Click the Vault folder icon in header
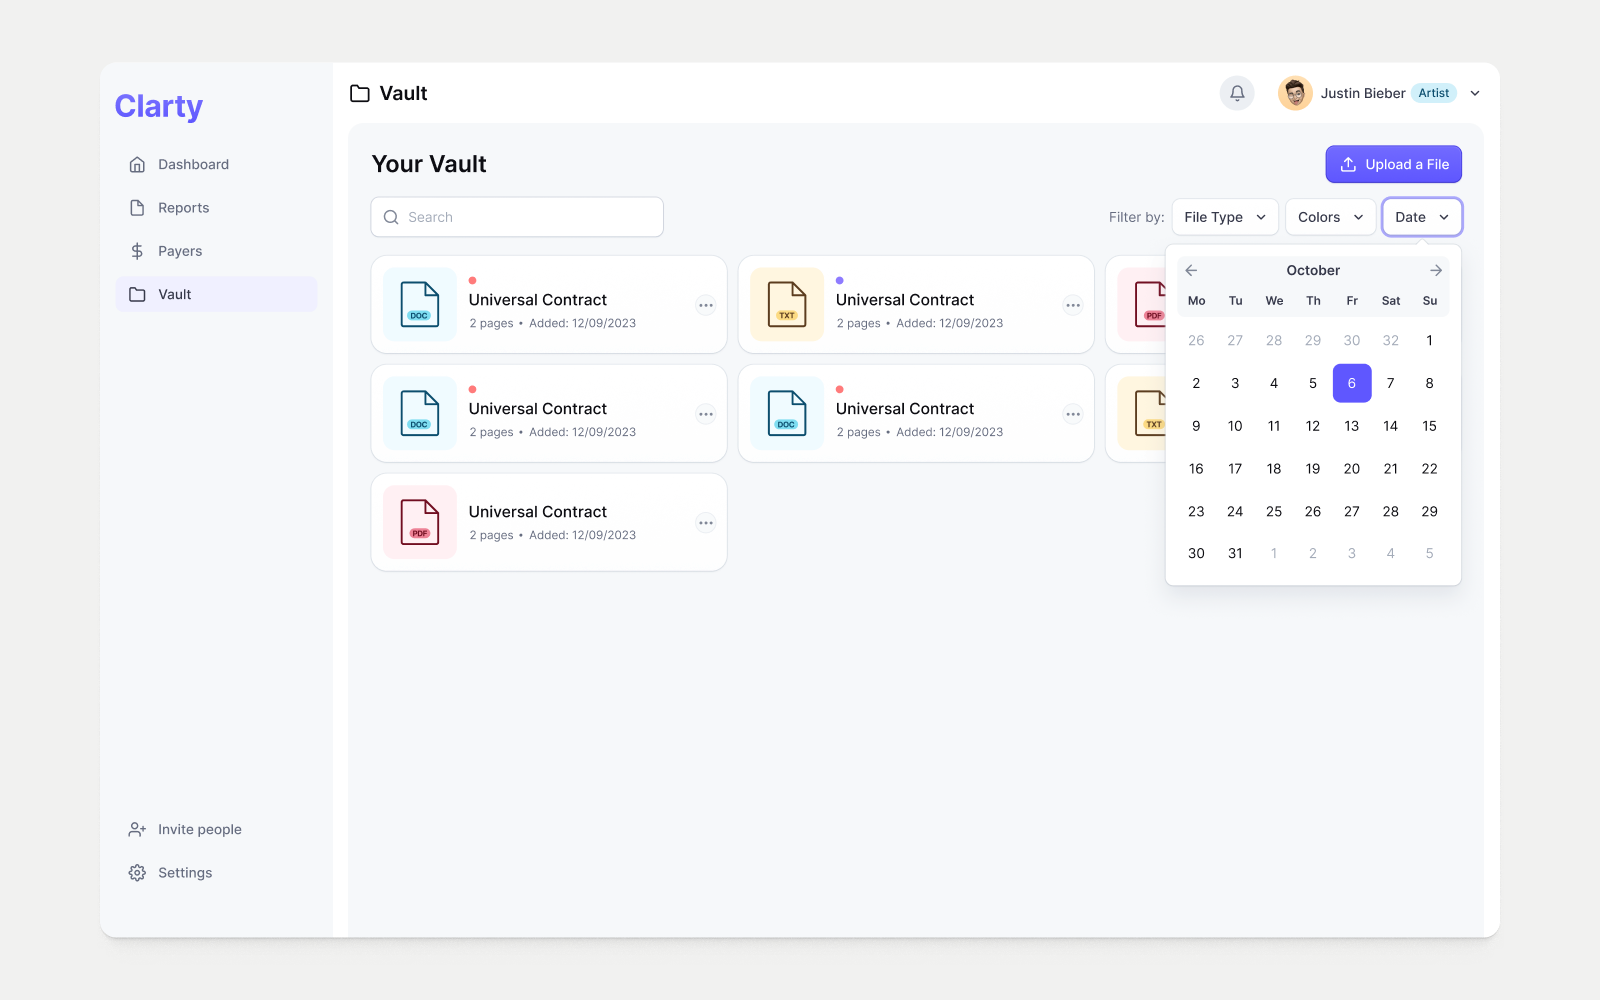Screen dimensions: 1600x1000 [360, 93]
